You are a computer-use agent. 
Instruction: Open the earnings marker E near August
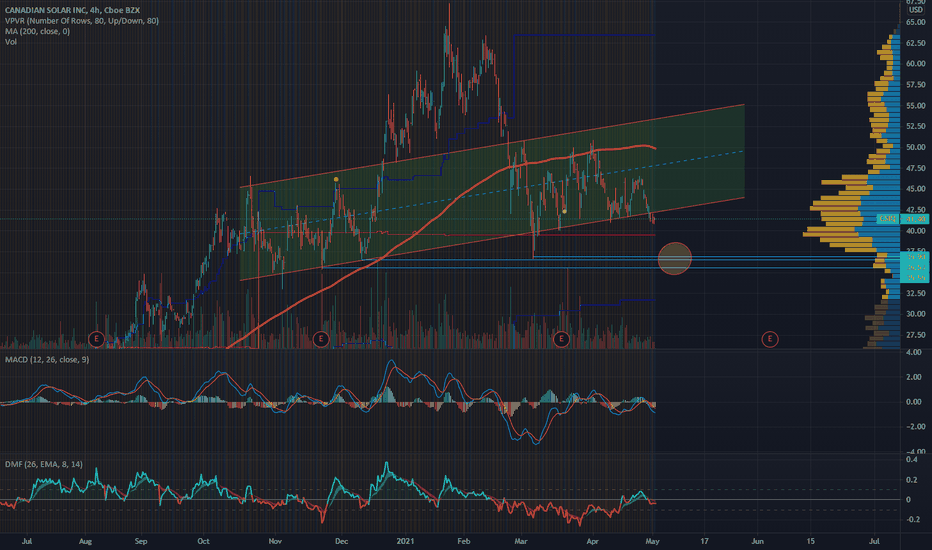[x=96, y=339]
